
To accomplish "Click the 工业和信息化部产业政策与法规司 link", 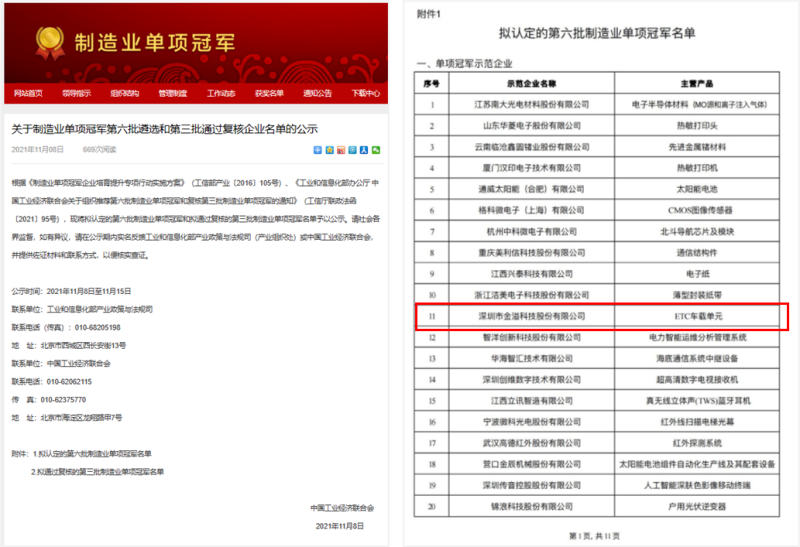I will (99, 309).
